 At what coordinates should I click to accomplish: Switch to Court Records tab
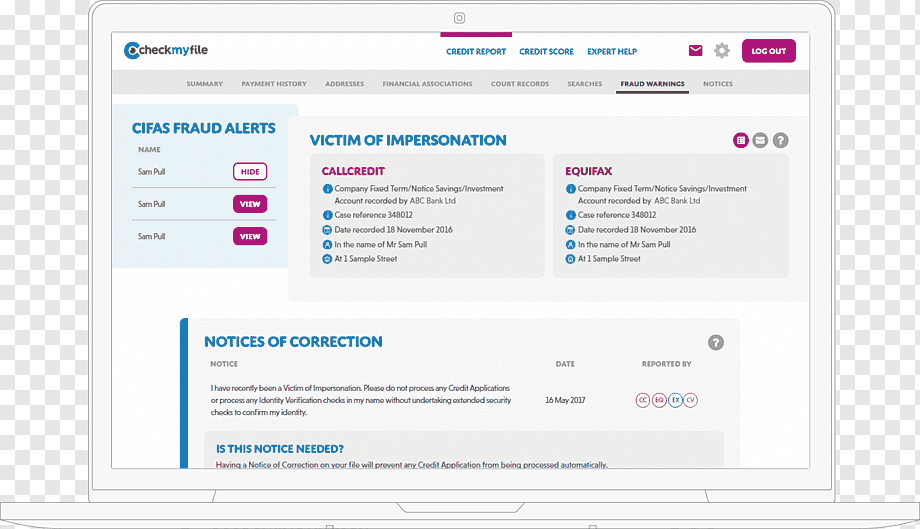click(x=520, y=84)
